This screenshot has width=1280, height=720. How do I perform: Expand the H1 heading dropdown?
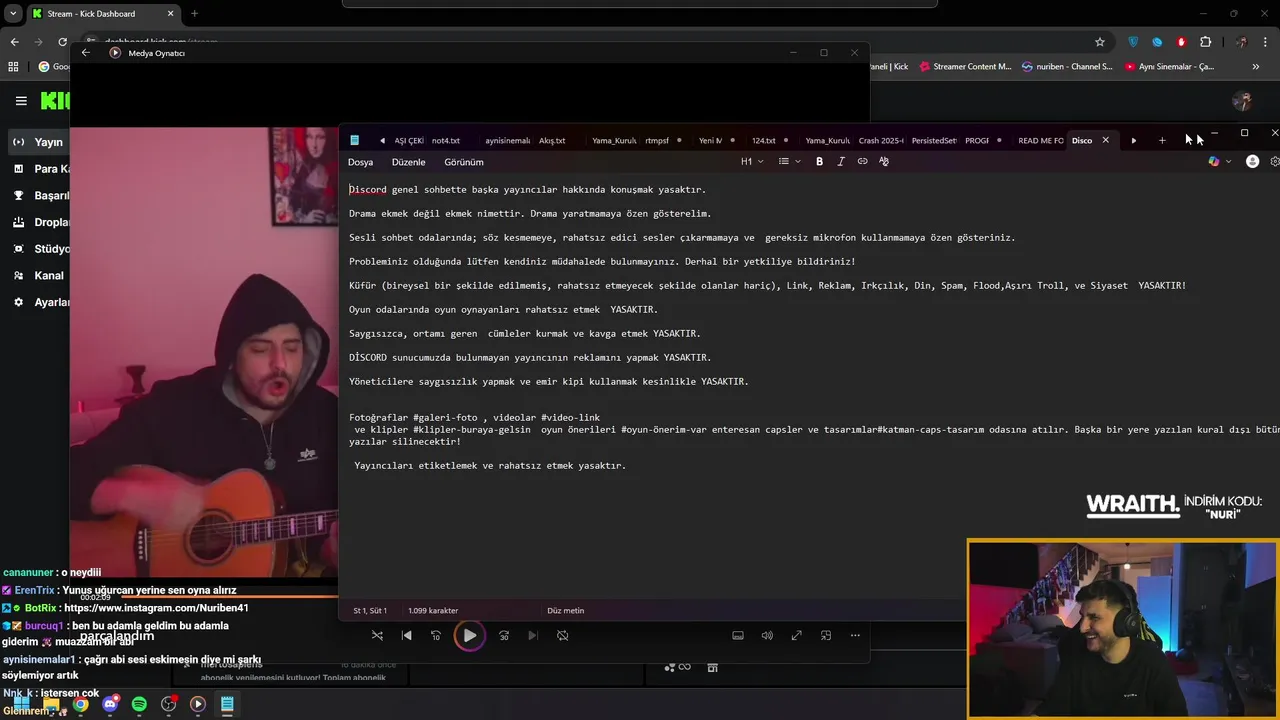pyautogui.click(x=752, y=161)
